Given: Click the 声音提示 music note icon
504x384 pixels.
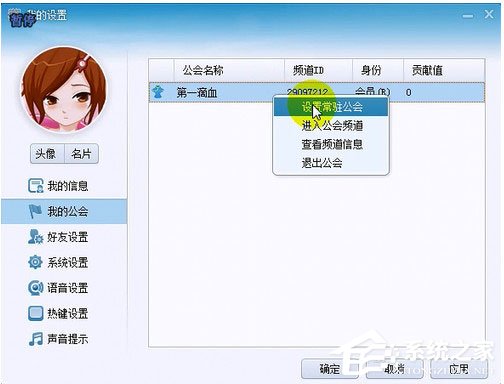Looking at the screenshot, I should click(x=35, y=339).
